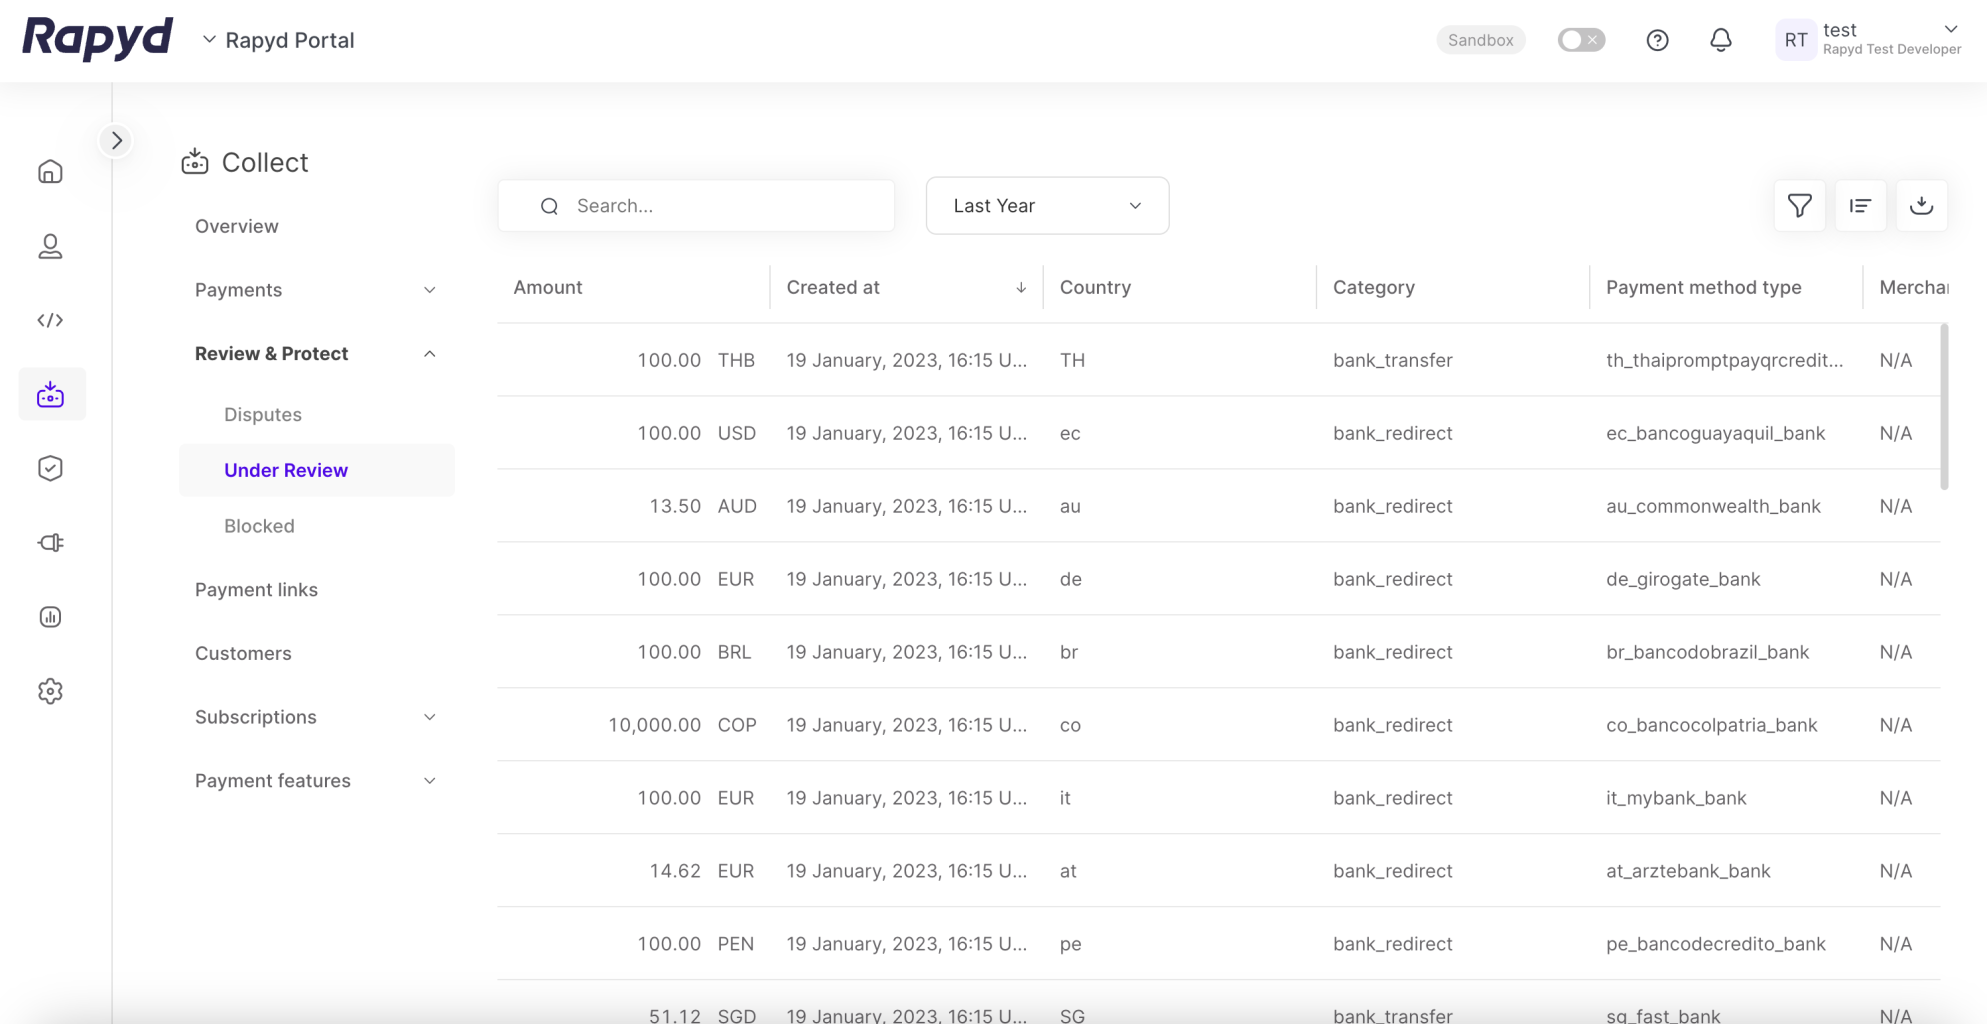Screen dimensions: 1987x1024
Task: Open the column sorting list icon
Action: tap(1860, 206)
